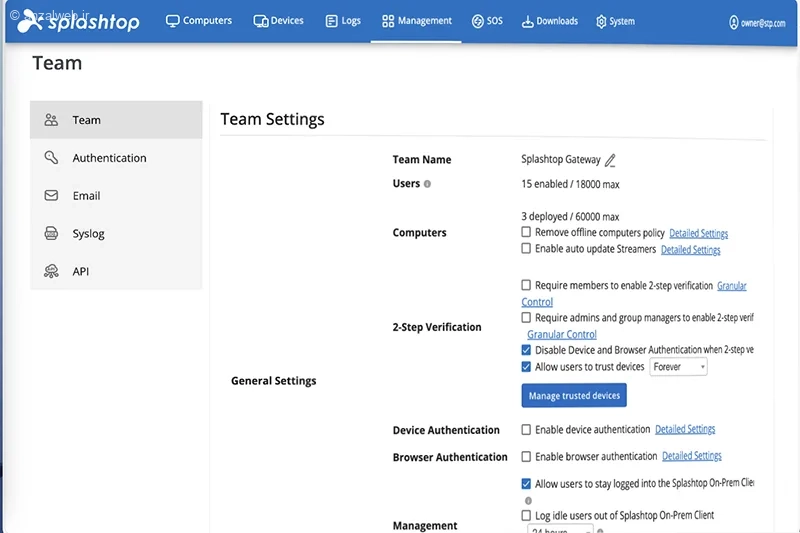Open Syslog settings in sidebar
800x533 pixels.
coord(116,233)
